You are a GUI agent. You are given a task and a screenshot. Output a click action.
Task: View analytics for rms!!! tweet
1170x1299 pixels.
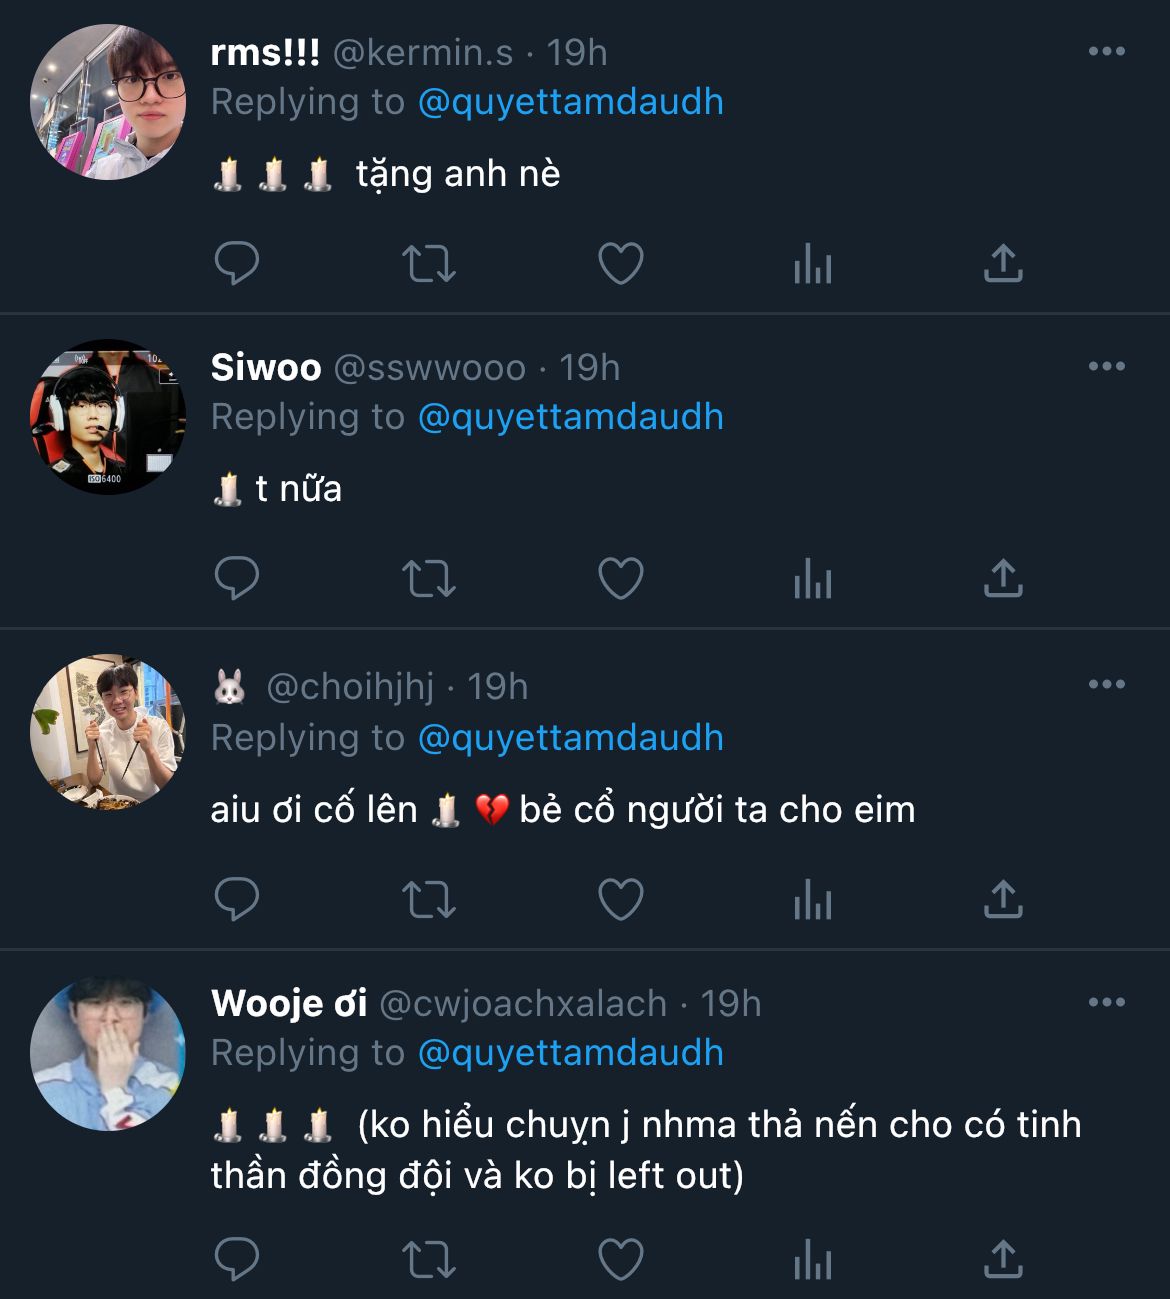click(812, 264)
